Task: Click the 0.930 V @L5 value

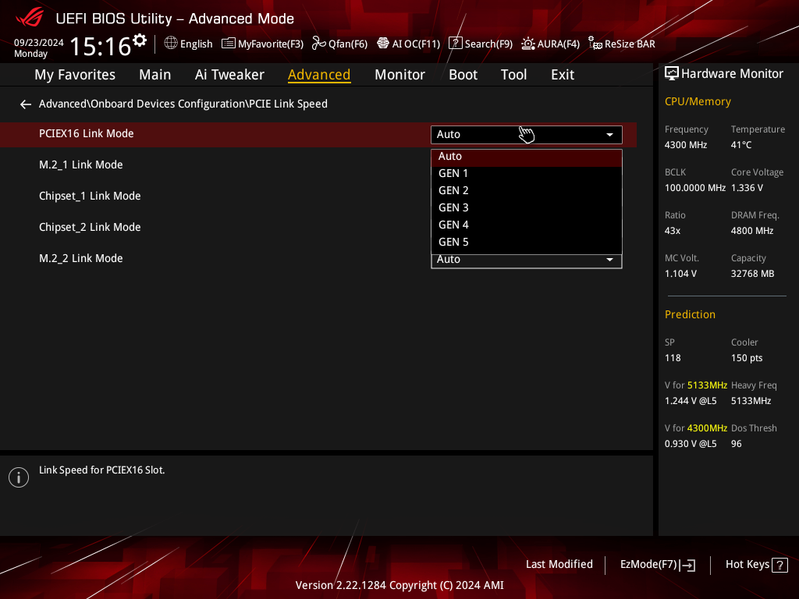Action: point(690,444)
